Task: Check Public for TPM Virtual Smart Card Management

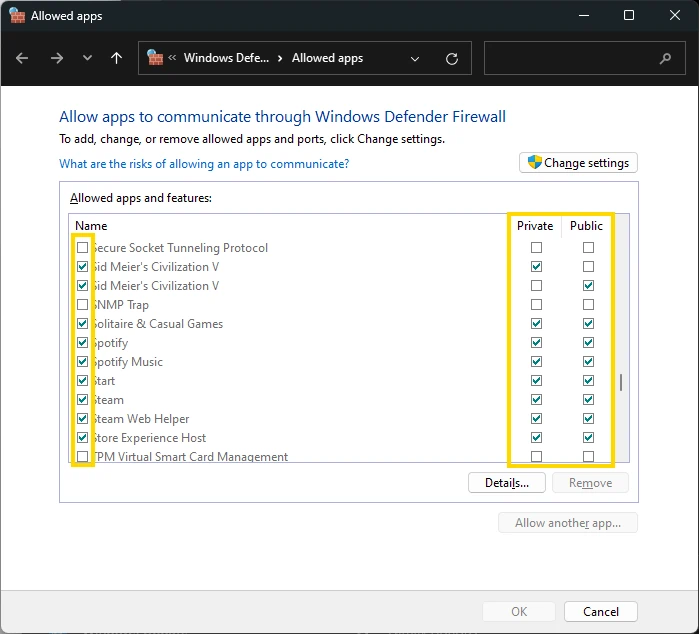Action: [x=588, y=457]
